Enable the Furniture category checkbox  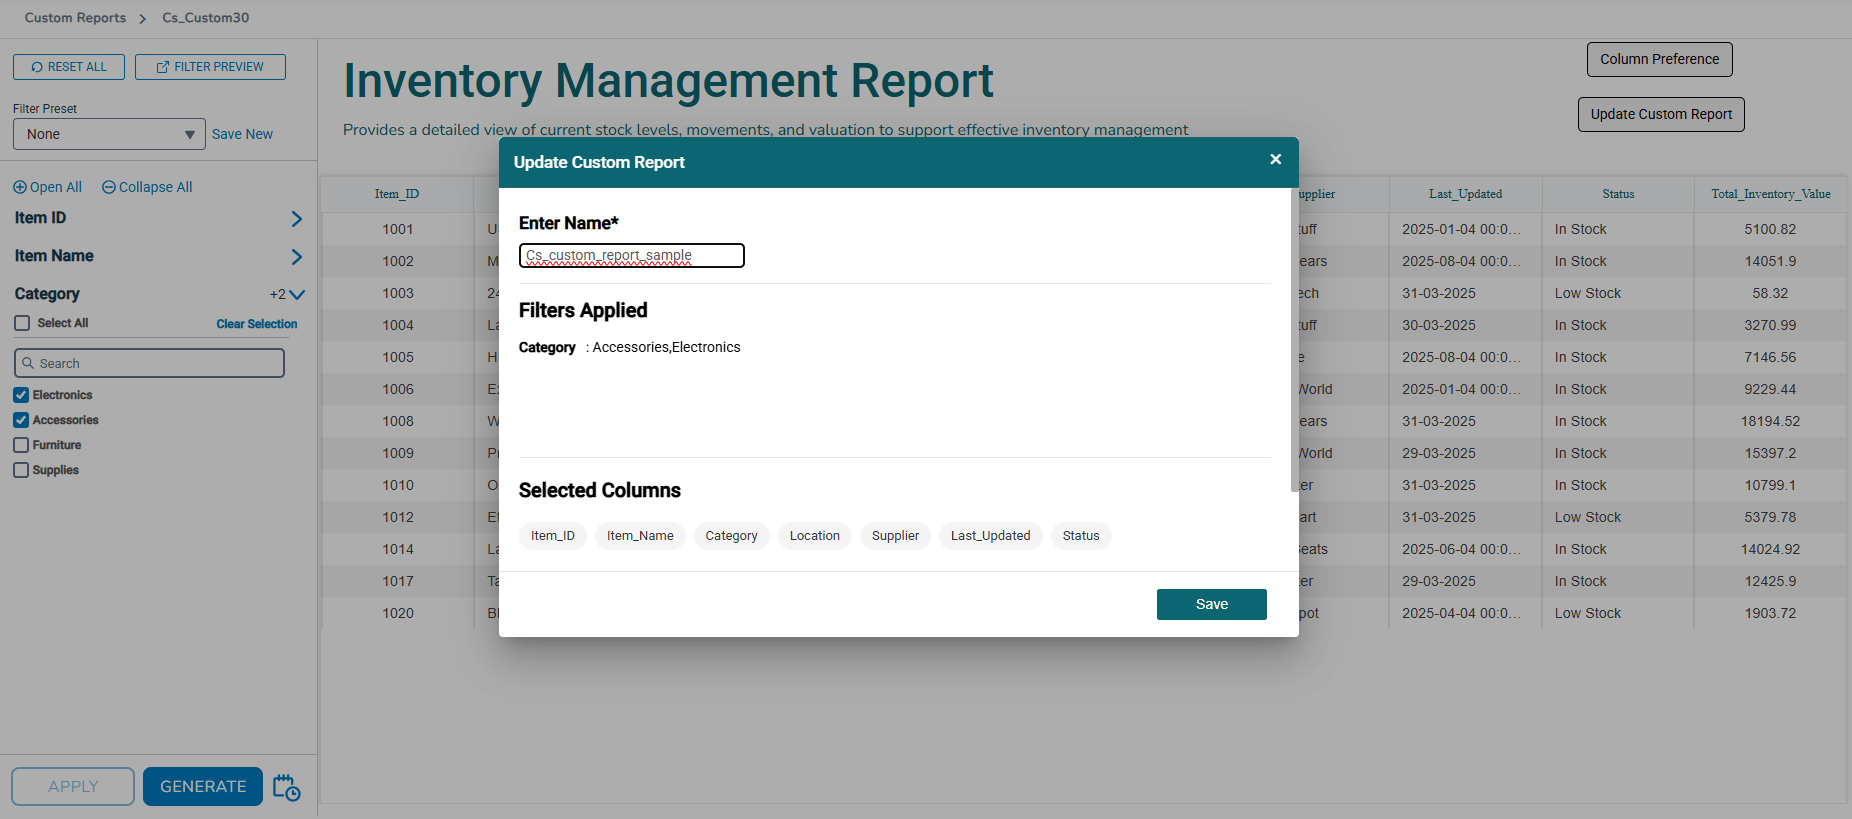click(21, 445)
